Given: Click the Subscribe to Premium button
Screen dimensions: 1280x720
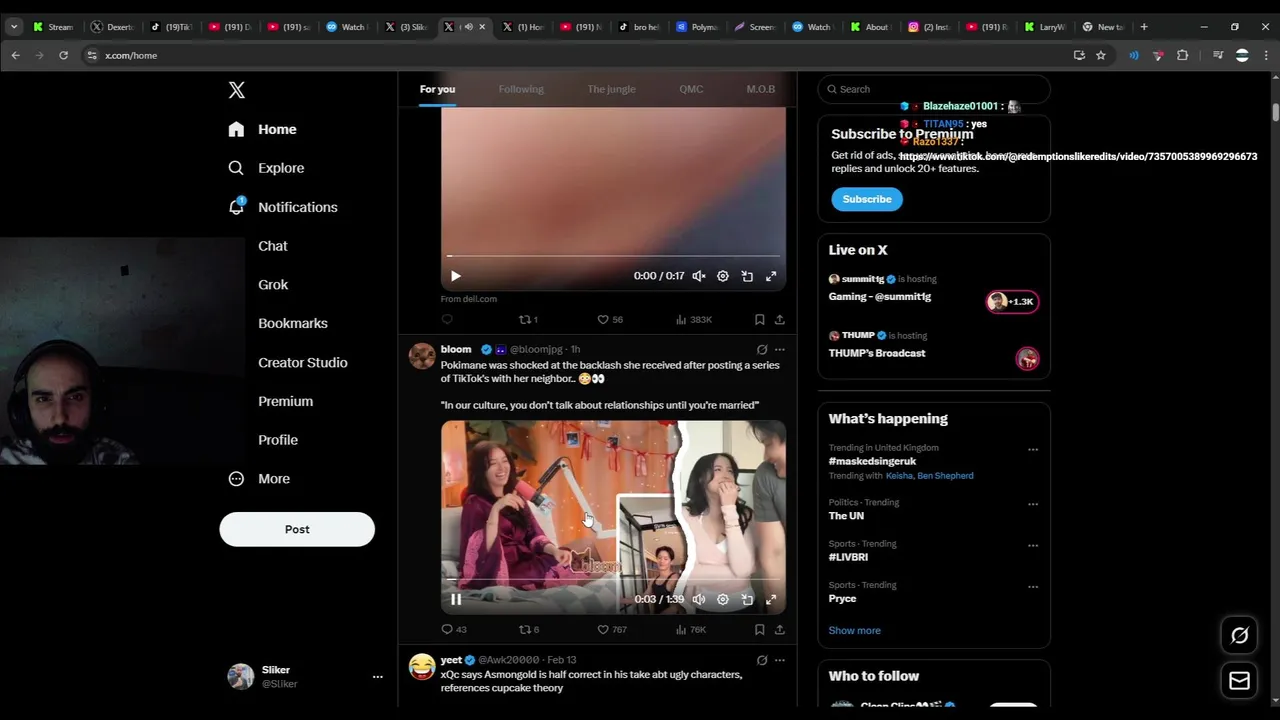Looking at the screenshot, I should coord(867,199).
